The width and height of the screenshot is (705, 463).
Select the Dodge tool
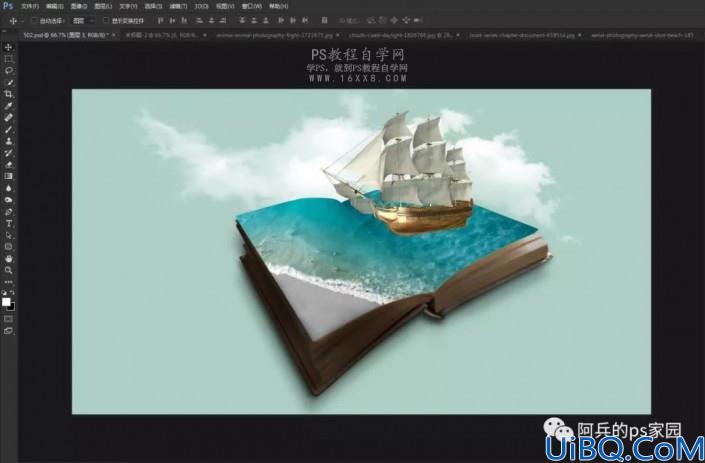click(9, 200)
